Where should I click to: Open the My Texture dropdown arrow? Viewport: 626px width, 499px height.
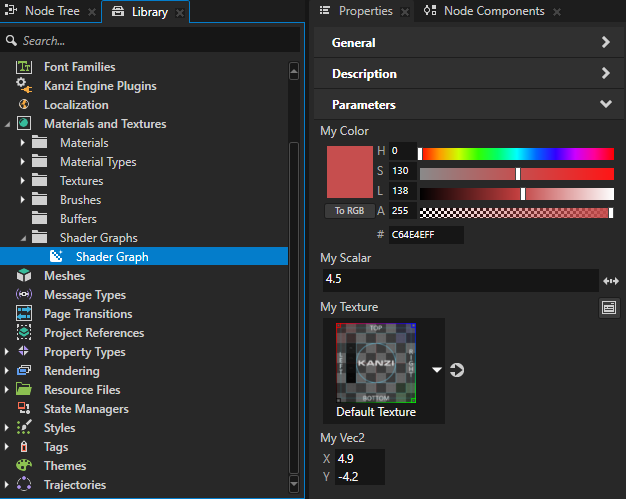(x=437, y=370)
